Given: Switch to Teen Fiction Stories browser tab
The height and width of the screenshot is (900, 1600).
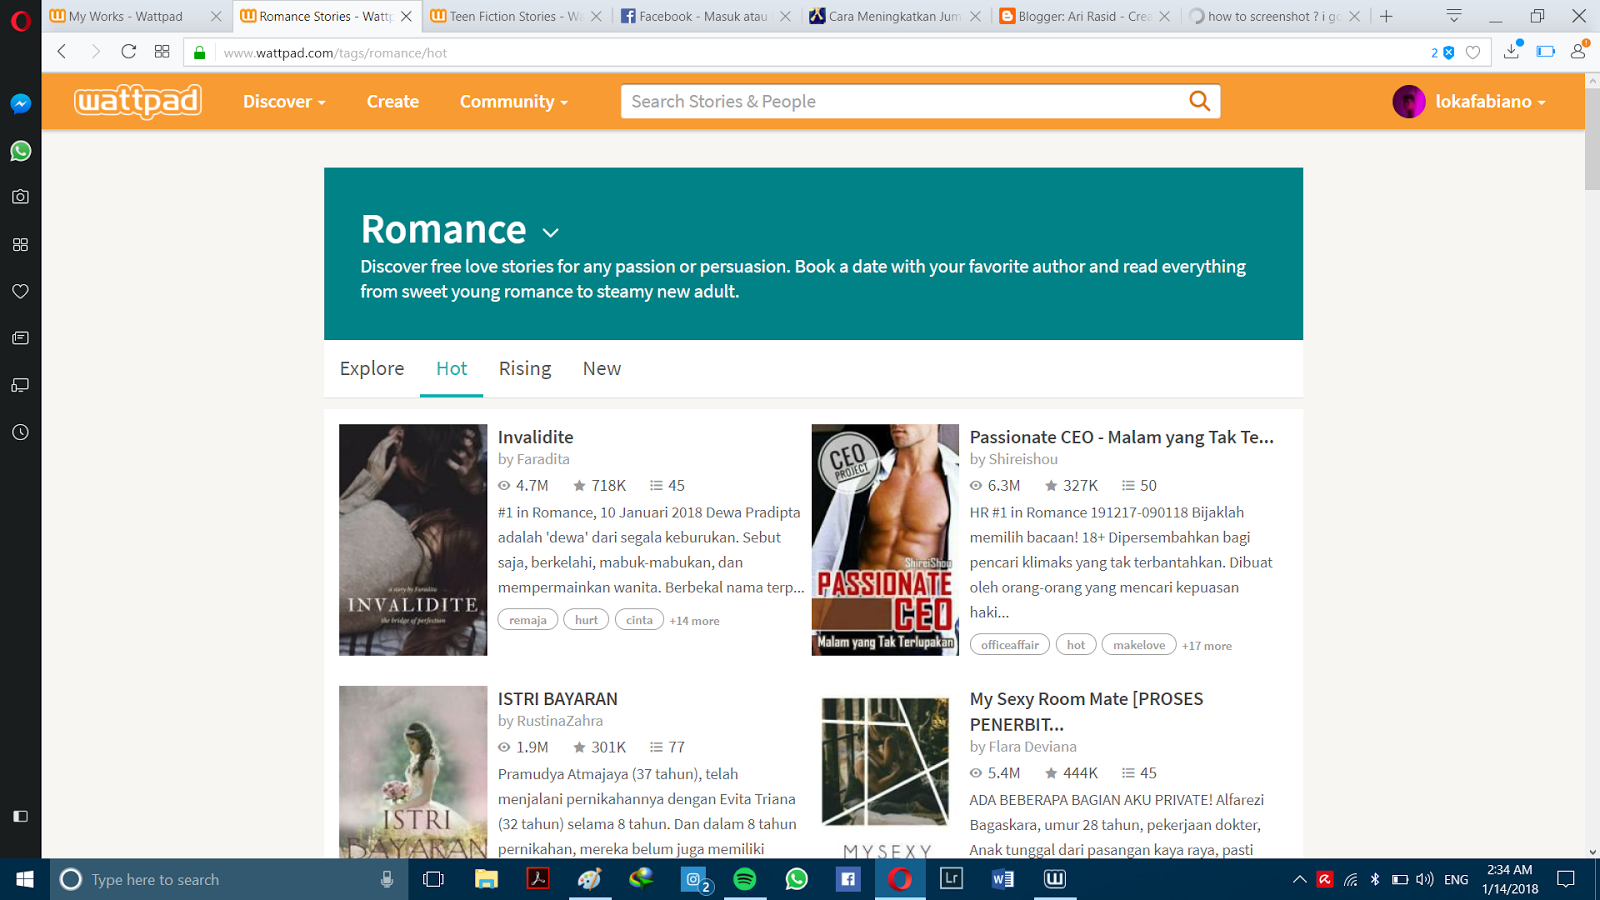Looking at the screenshot, I should point(515,16).
